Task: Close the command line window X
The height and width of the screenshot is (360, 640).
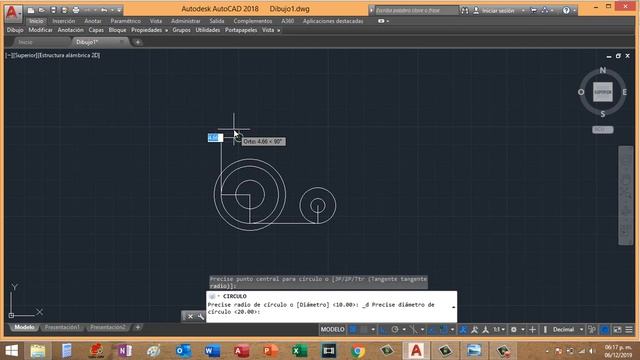Action: 190,316
